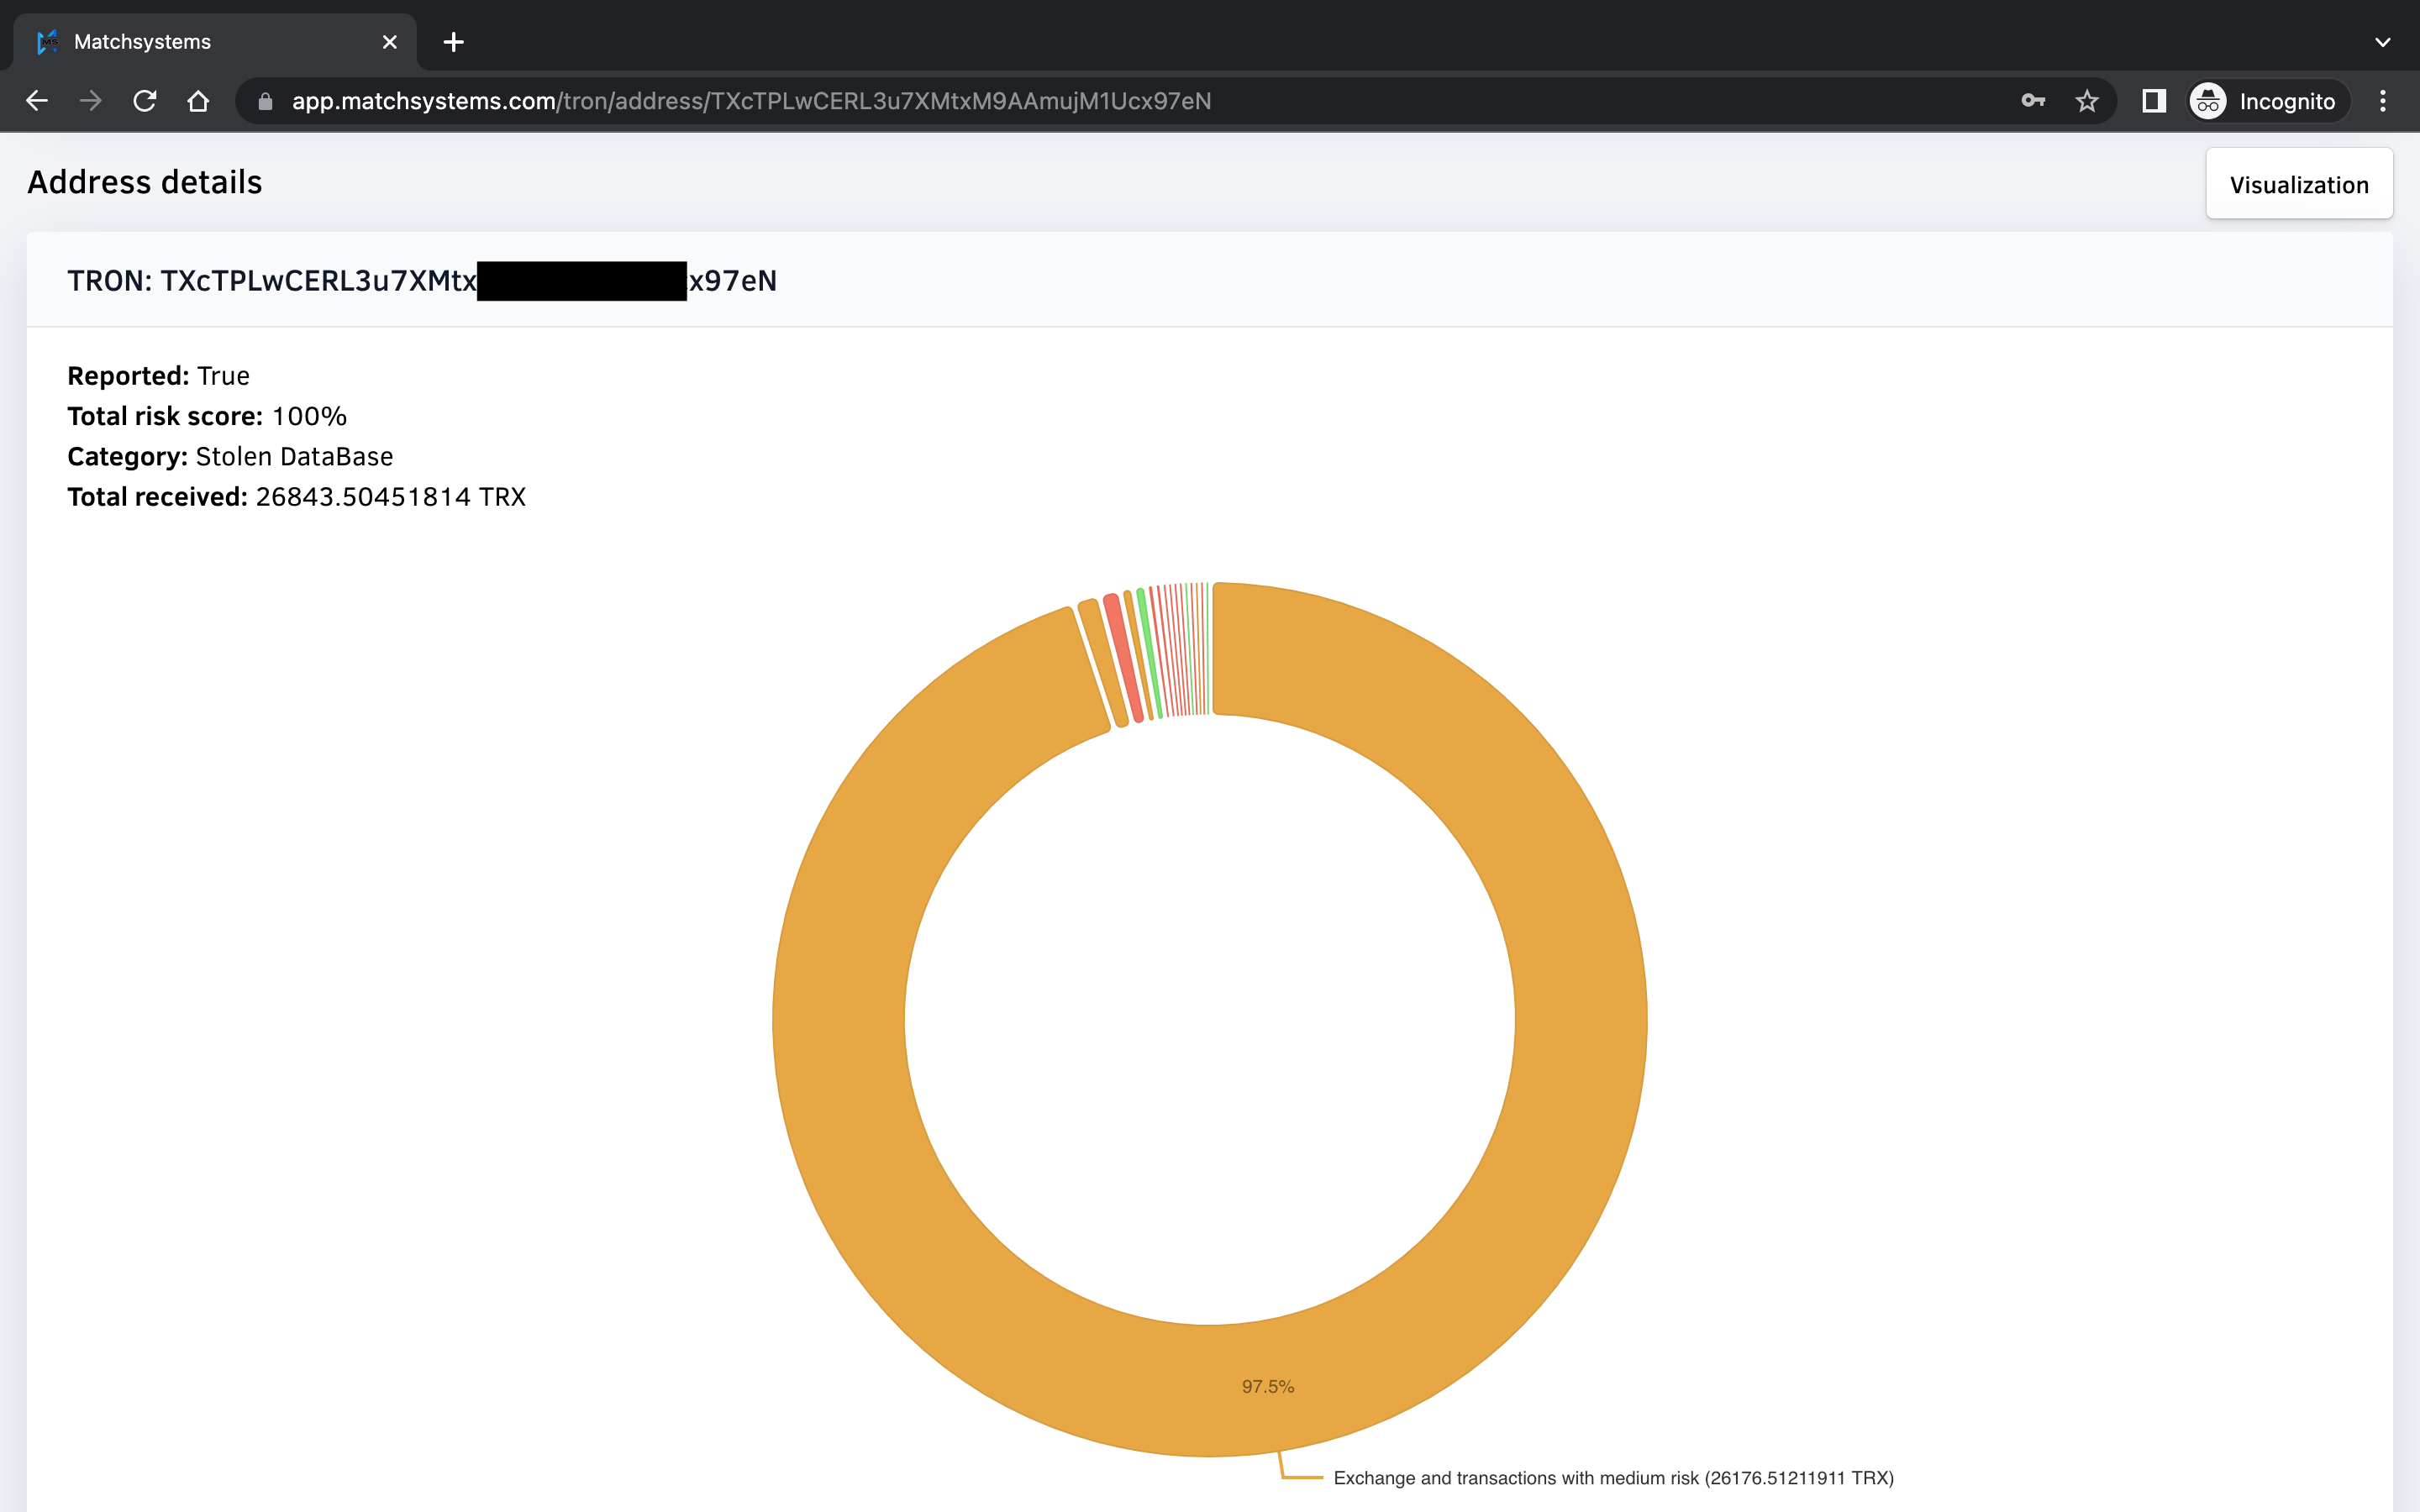Click the Visualization button
Viewport: 2420px width, 1512px height.
point(2298,185)
